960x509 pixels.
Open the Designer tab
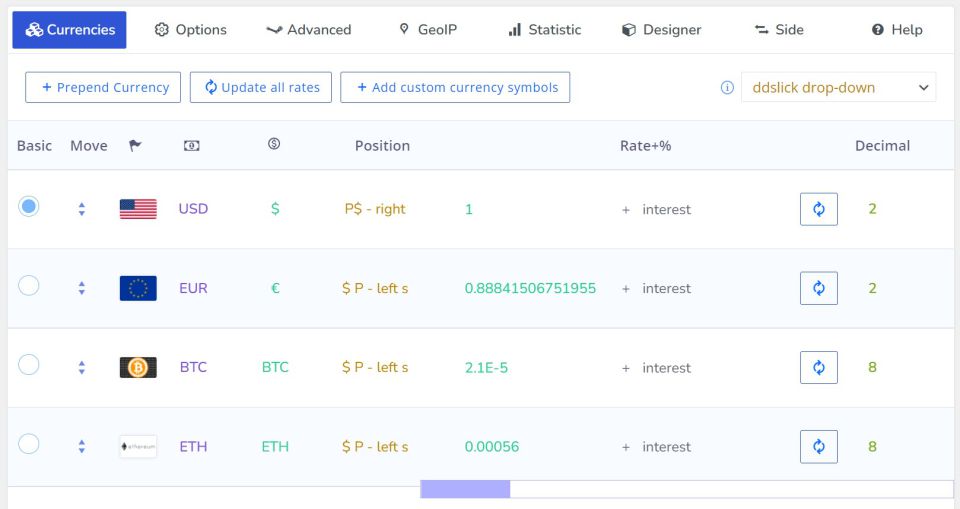(661, 30)
